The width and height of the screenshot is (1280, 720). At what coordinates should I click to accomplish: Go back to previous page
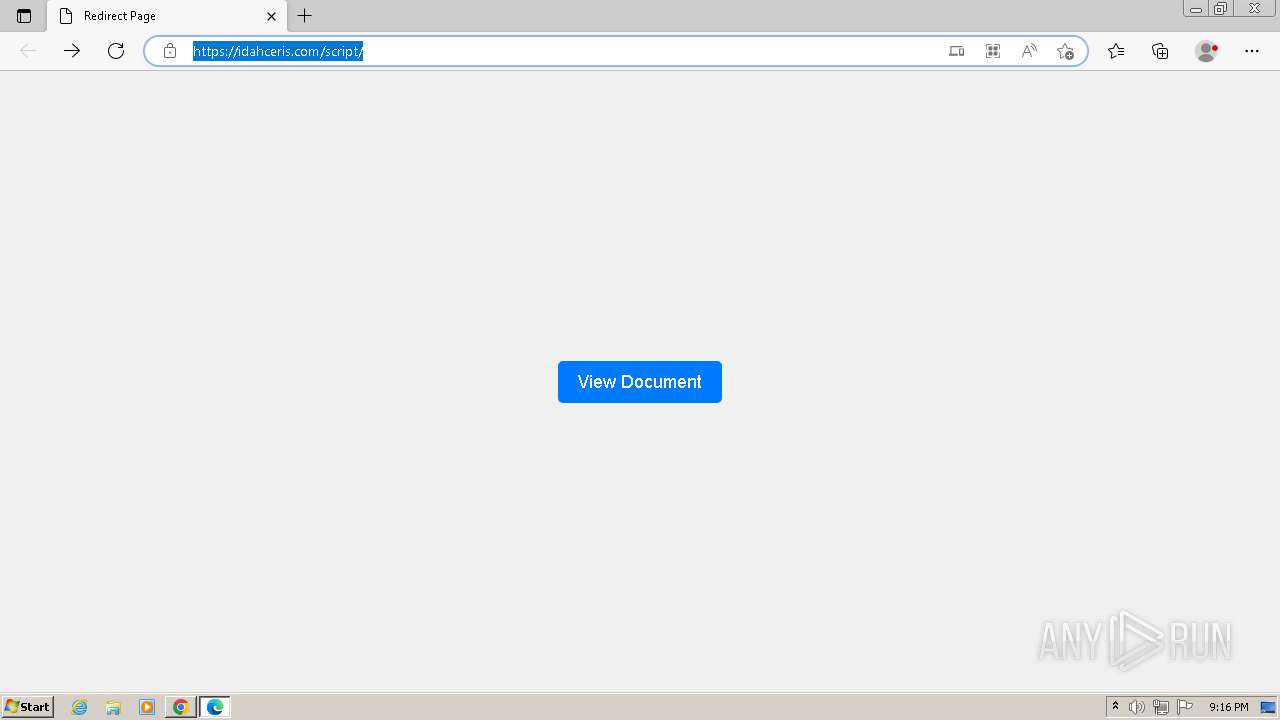[x=28, y=51]
